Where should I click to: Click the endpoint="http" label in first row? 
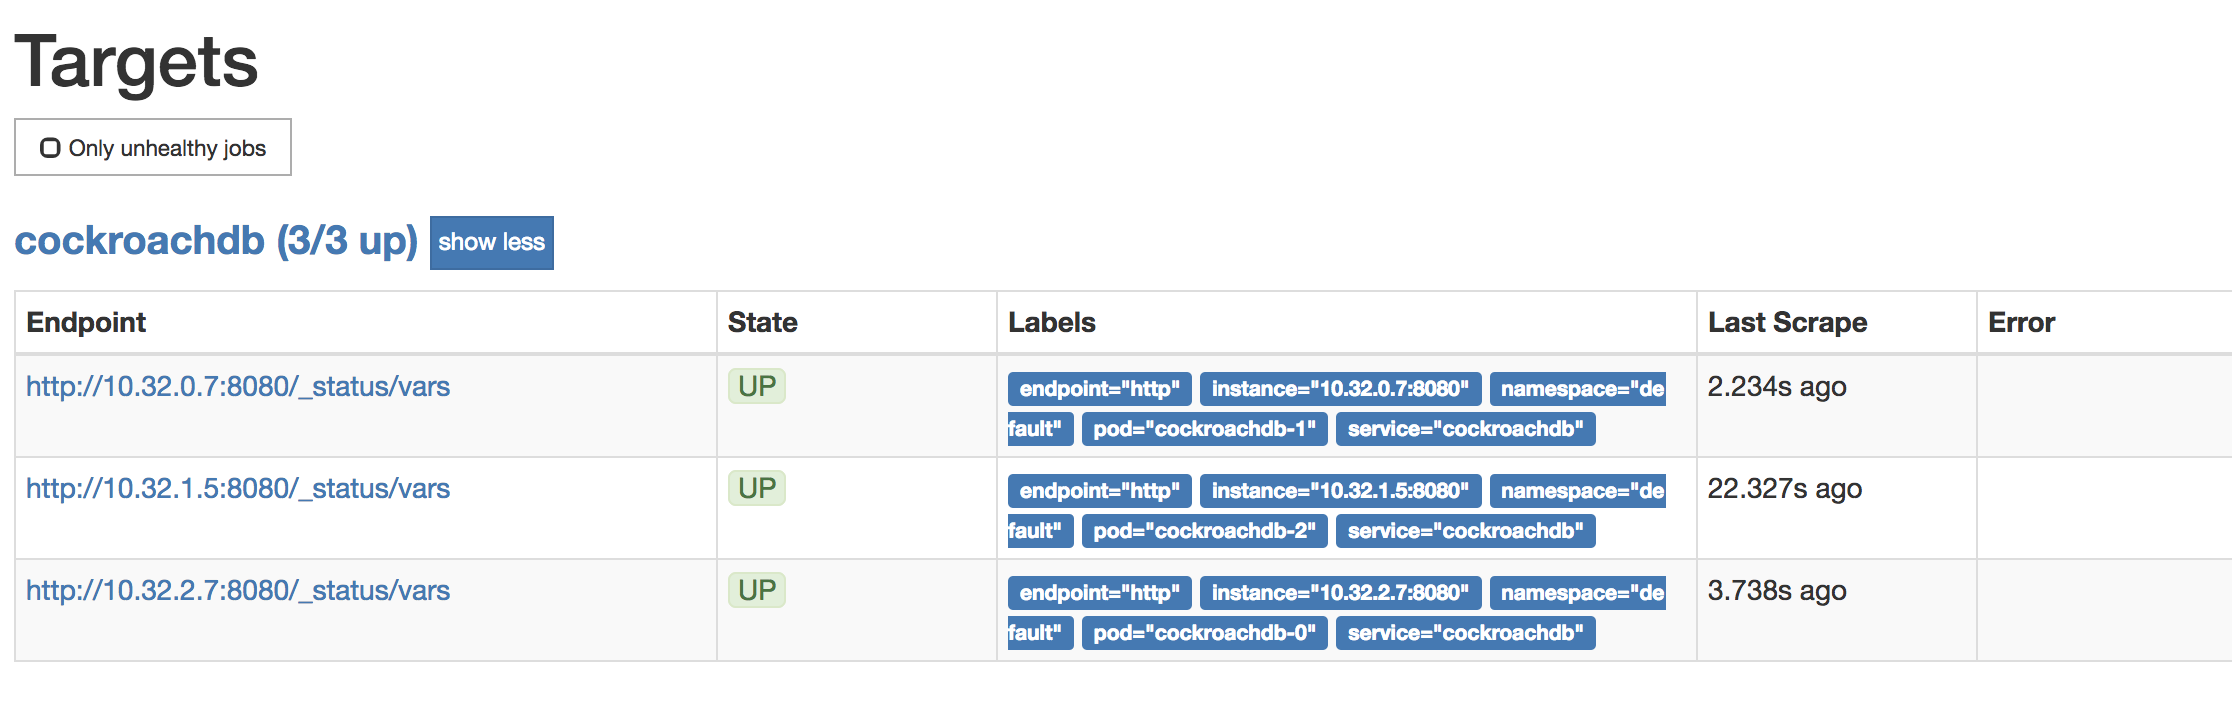[x=1099, y=389]
